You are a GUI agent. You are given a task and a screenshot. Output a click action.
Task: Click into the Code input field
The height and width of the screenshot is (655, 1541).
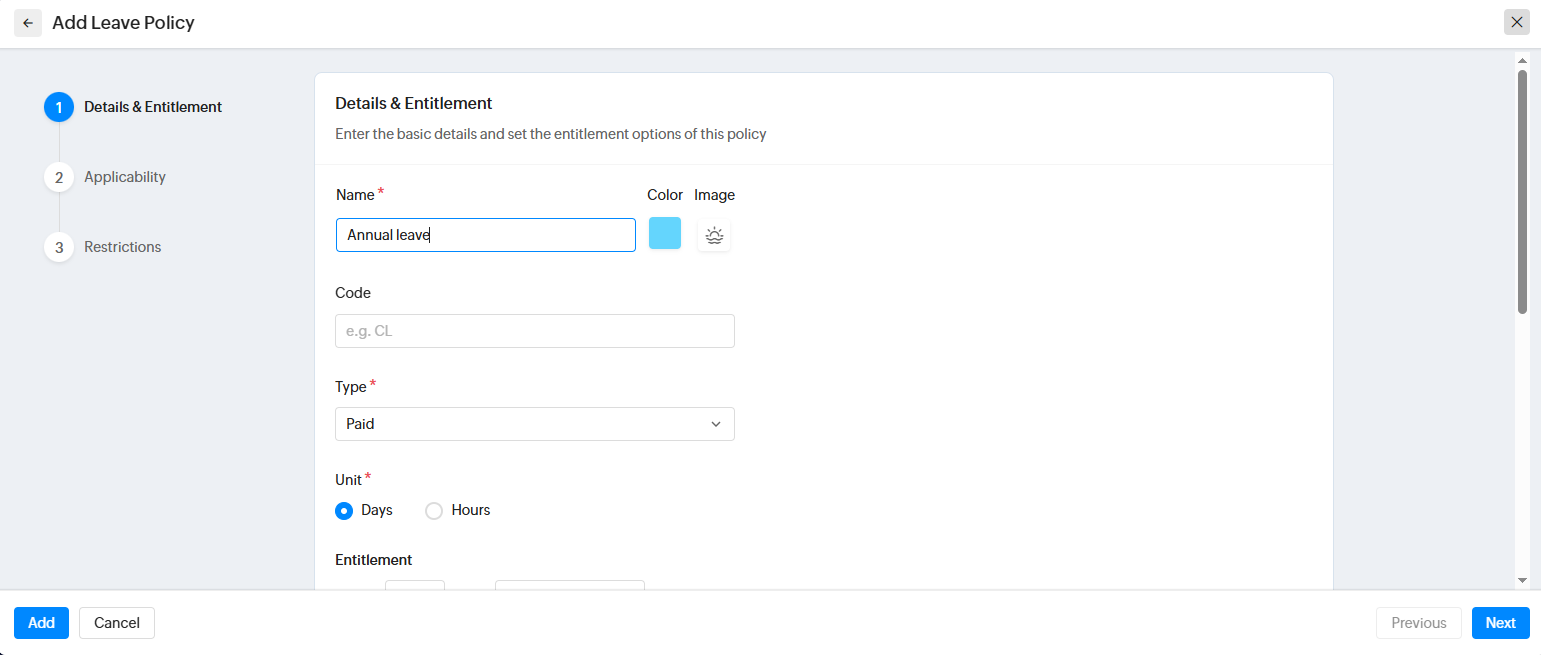[x=534, y=331]
